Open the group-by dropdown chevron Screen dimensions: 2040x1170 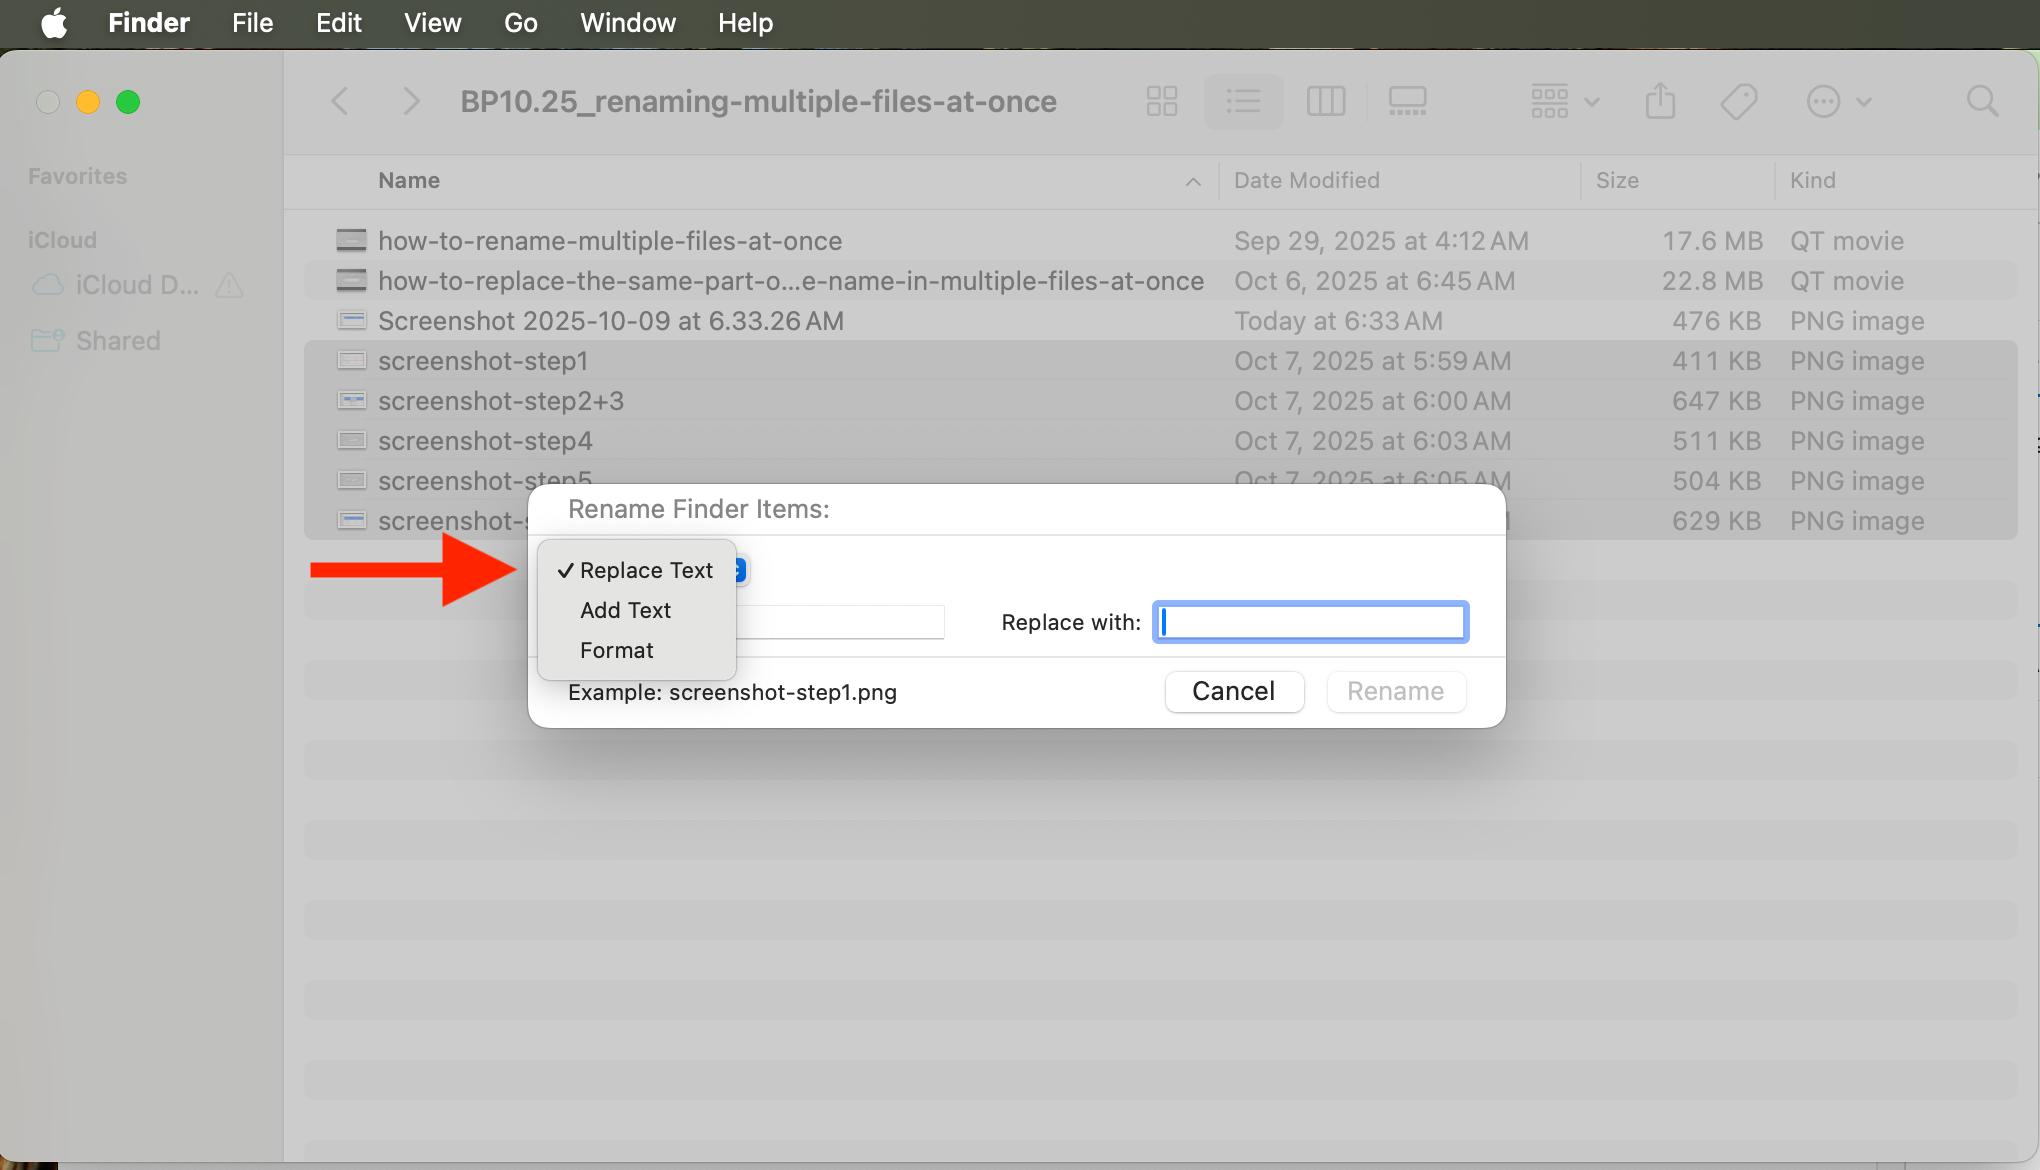click(x=1590, y=101)
